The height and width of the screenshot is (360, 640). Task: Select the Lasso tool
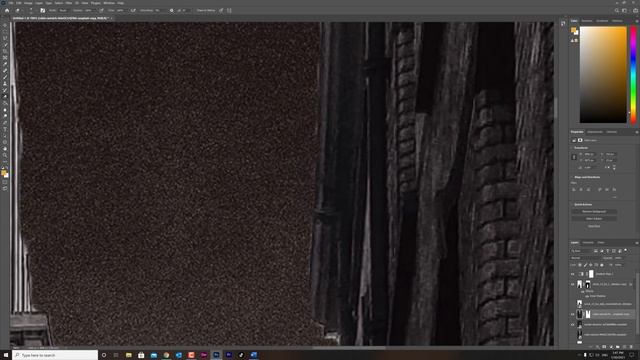[5, 38]
